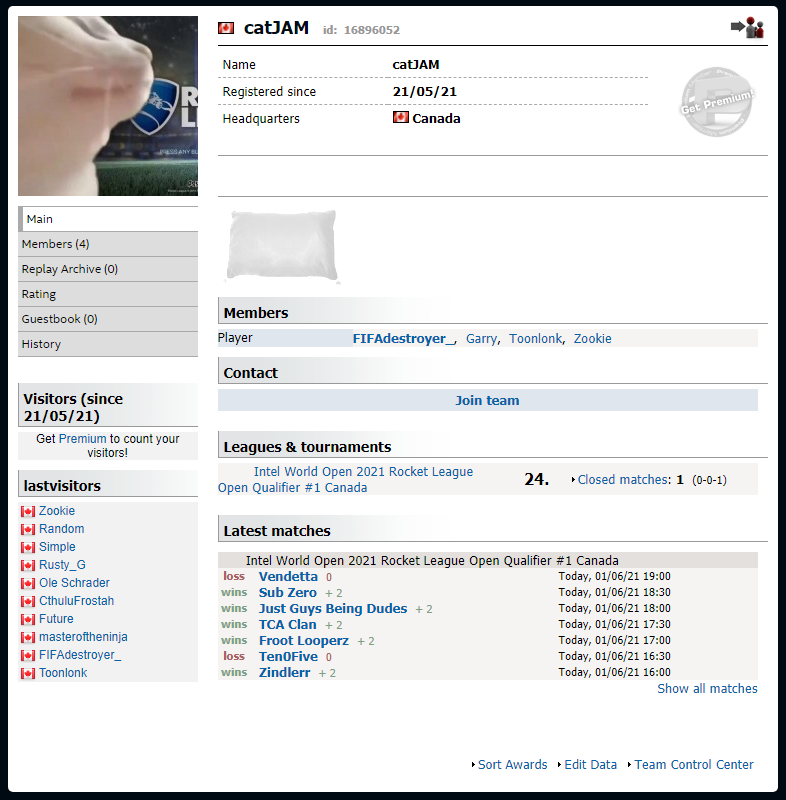Open Intel World Open 2021 tournament link
Viewport: 786px width, 800px height.
point(345,480)
